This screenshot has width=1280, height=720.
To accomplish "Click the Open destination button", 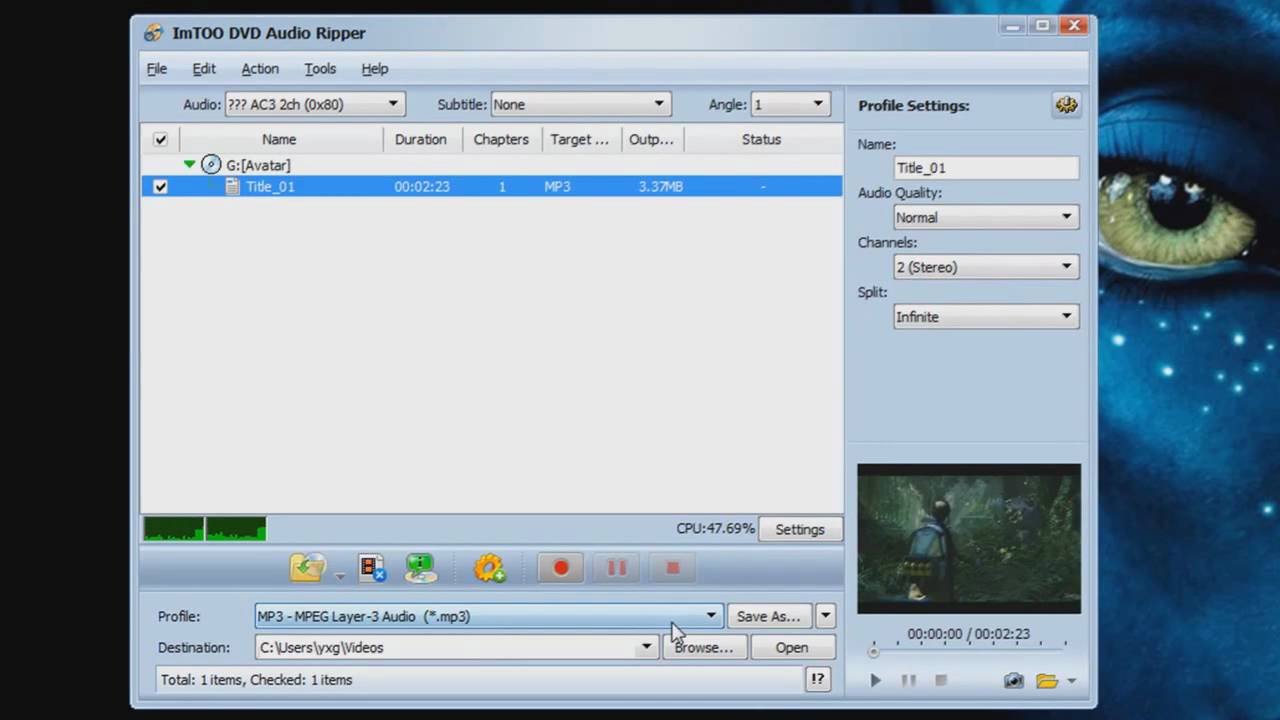I will click(791, 647).
